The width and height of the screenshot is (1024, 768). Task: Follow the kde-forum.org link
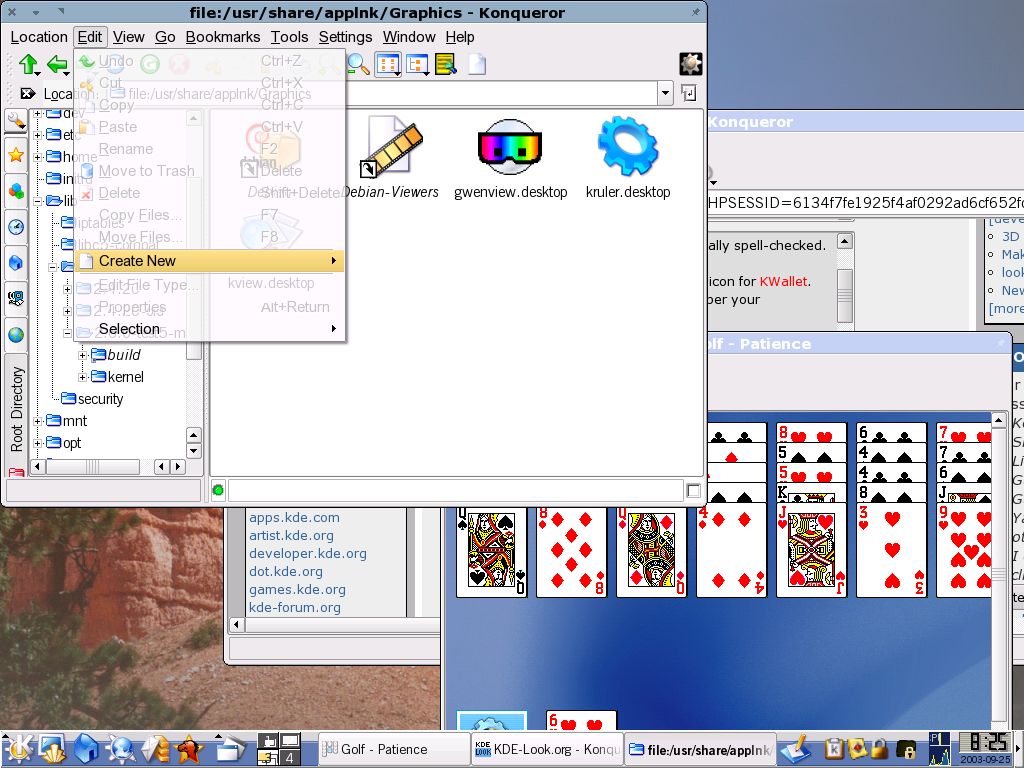pyautogui.click(x=295, y=607)
